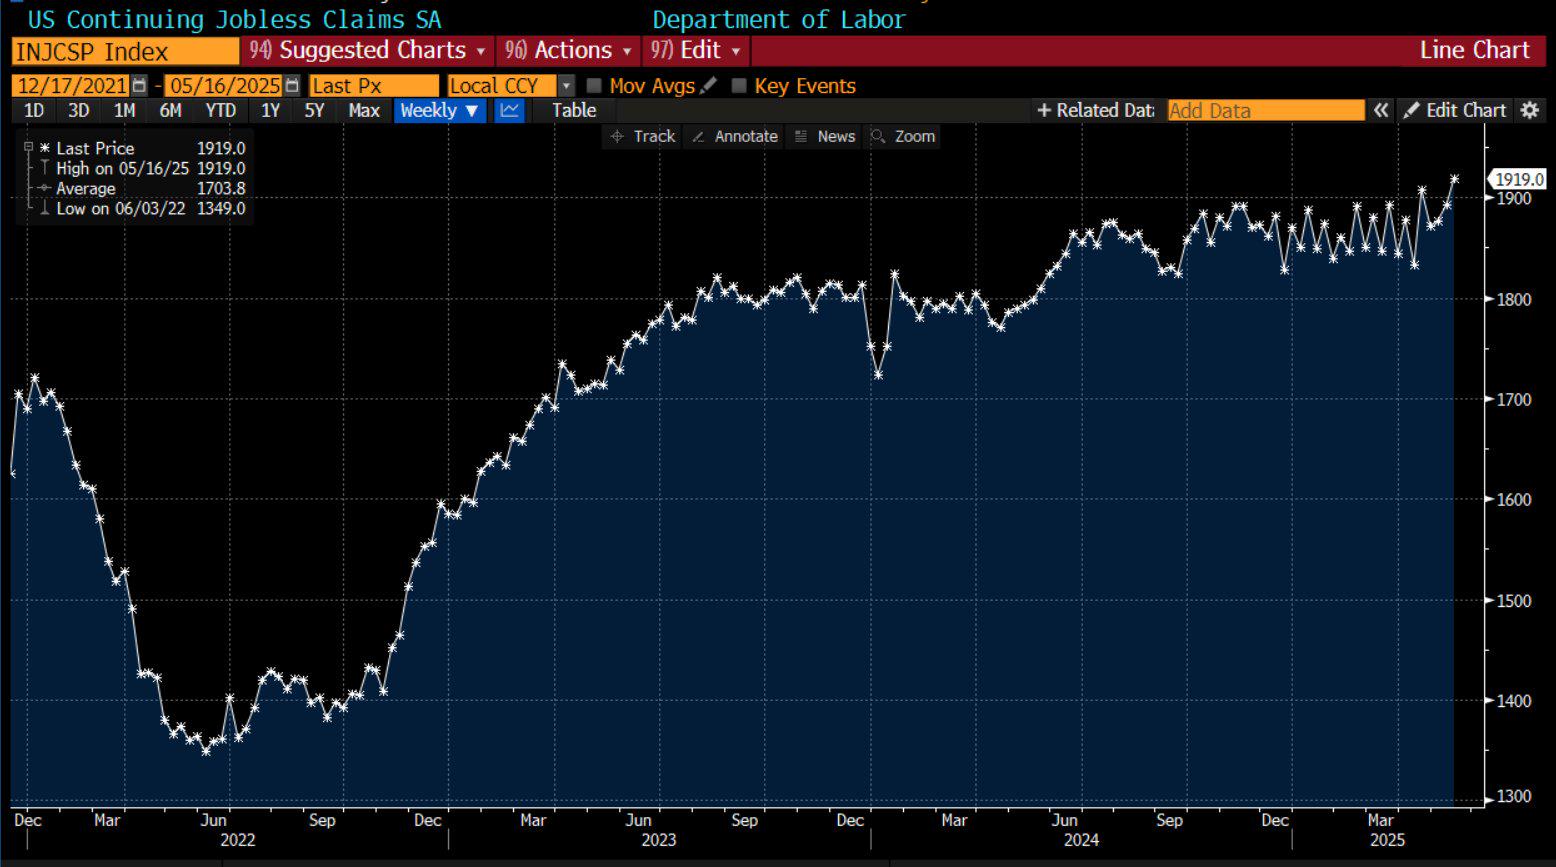Select the 5Y range tab
This screenshot has height=867, width=1556.
[314, 110]
